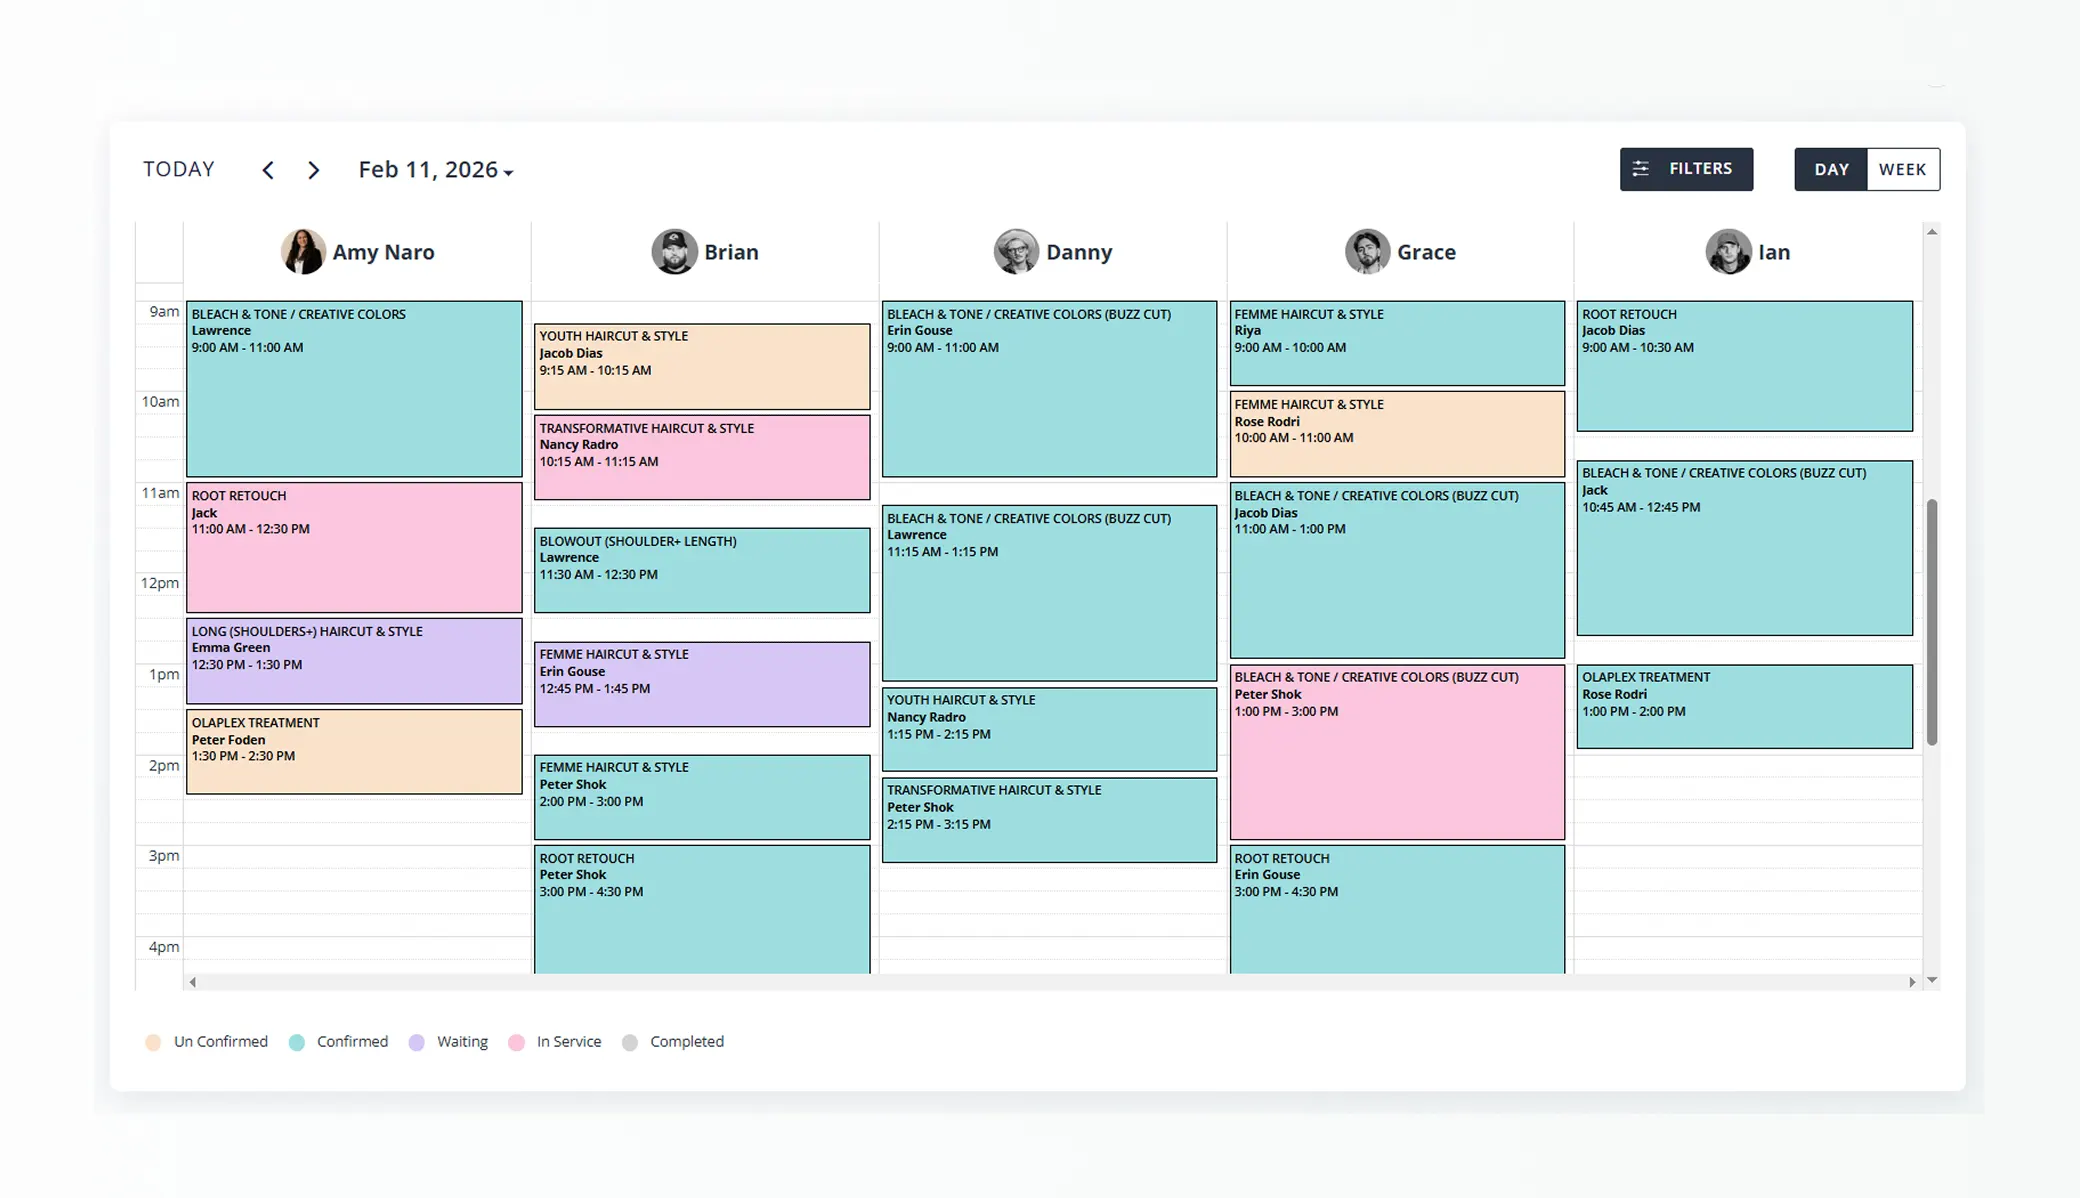Toggle the Waiting status legend
Viewport: 2080px width, 1198px height.
tap(447, 1042)
